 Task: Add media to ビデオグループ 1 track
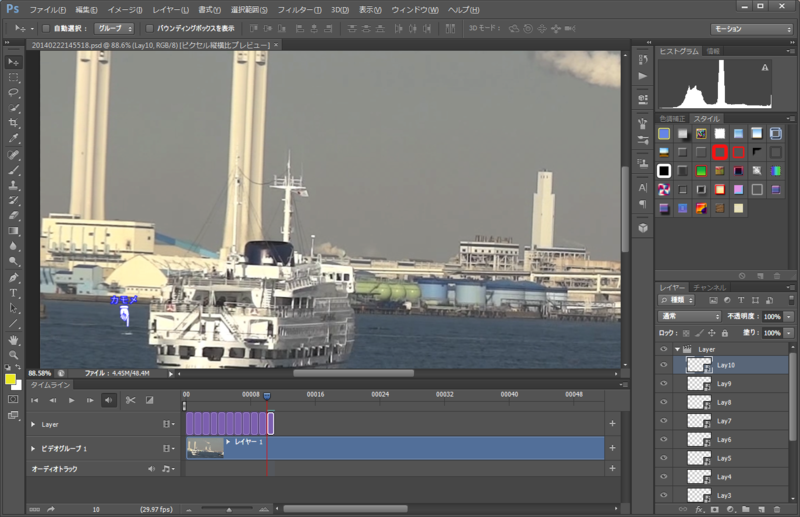point(612,448)
